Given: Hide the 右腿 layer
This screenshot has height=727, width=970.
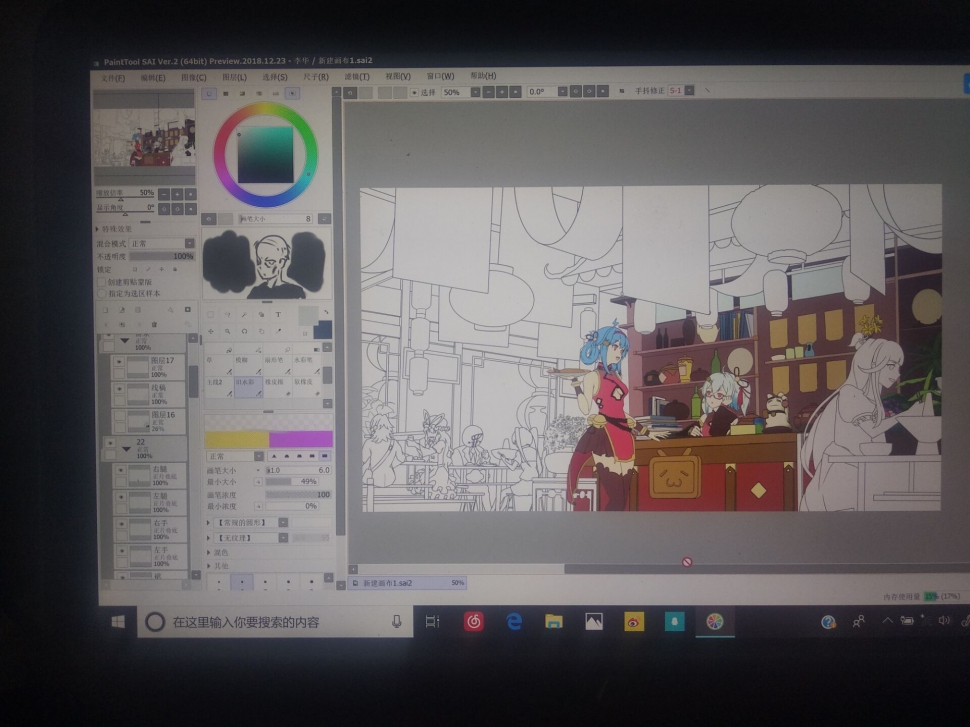Looking at the screenshot, I should [121, 470].
